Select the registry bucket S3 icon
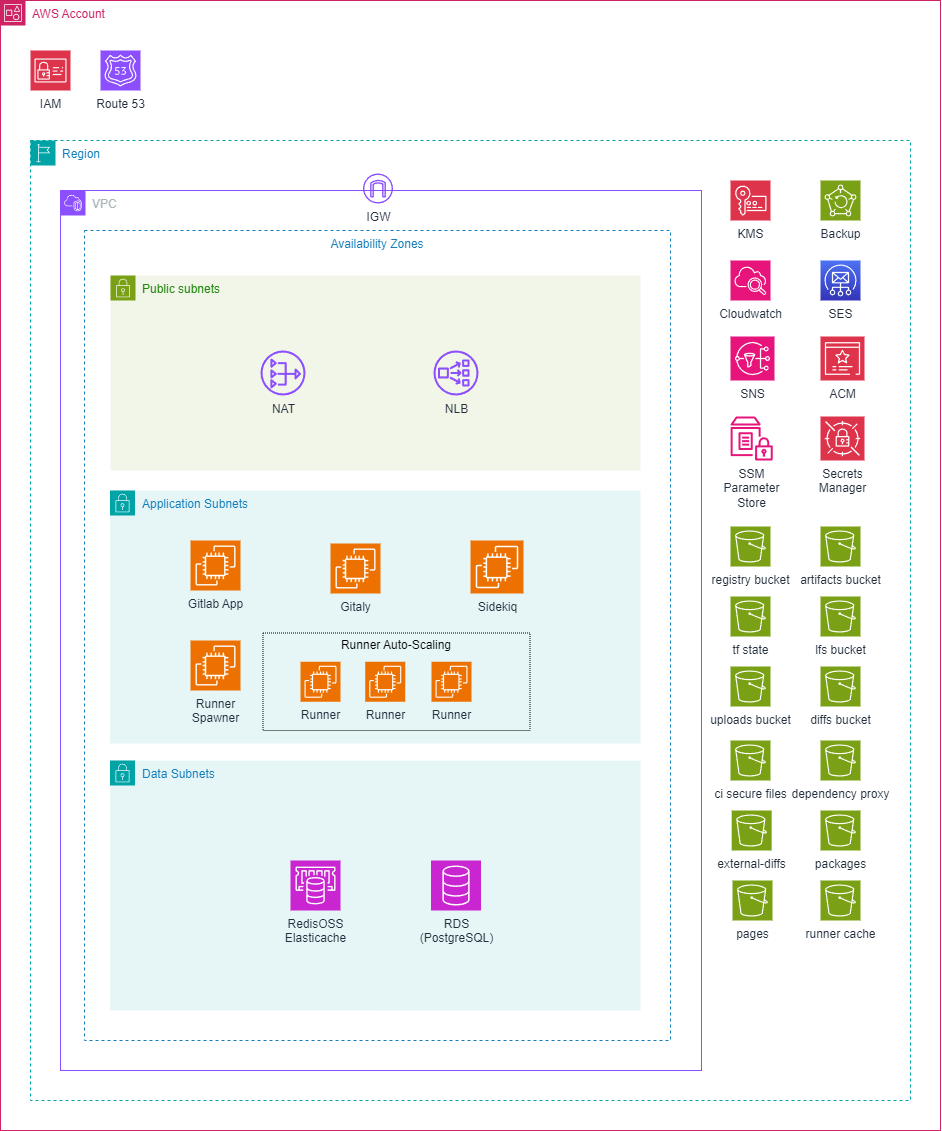The image size is (942, 1131). [x=750, y=547]
